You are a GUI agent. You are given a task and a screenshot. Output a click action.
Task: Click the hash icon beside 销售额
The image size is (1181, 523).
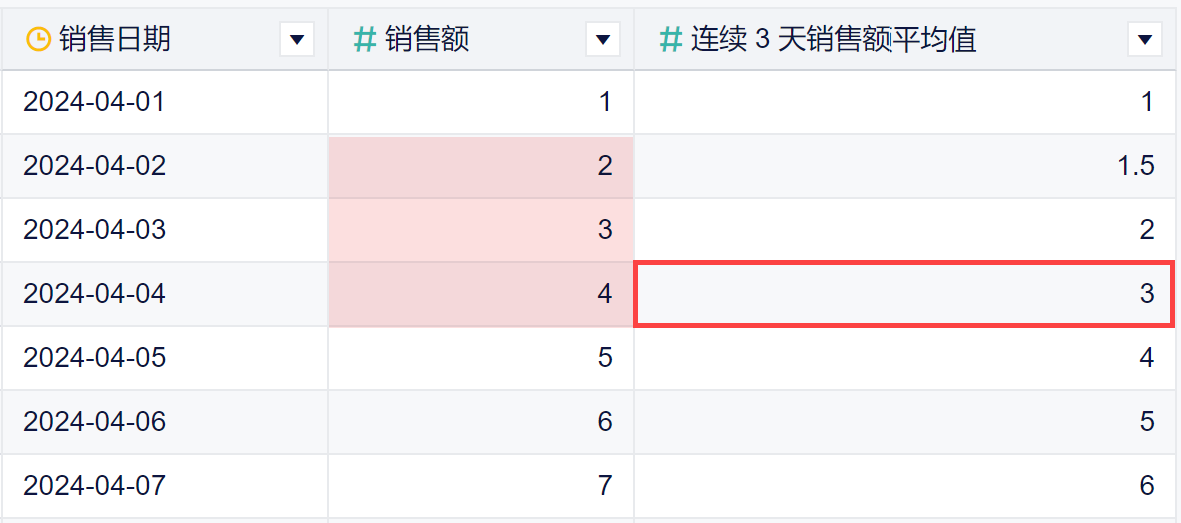tap(365, 39)
